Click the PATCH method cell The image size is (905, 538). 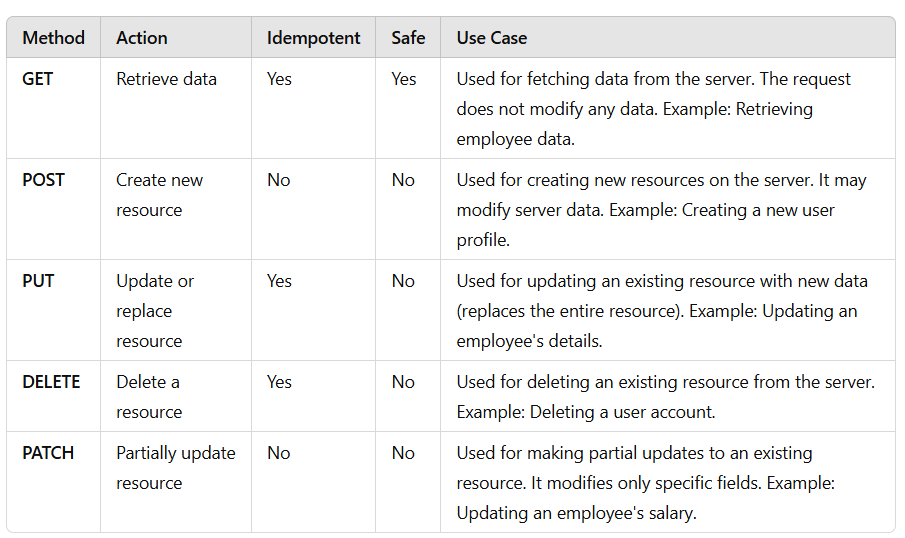48,453
